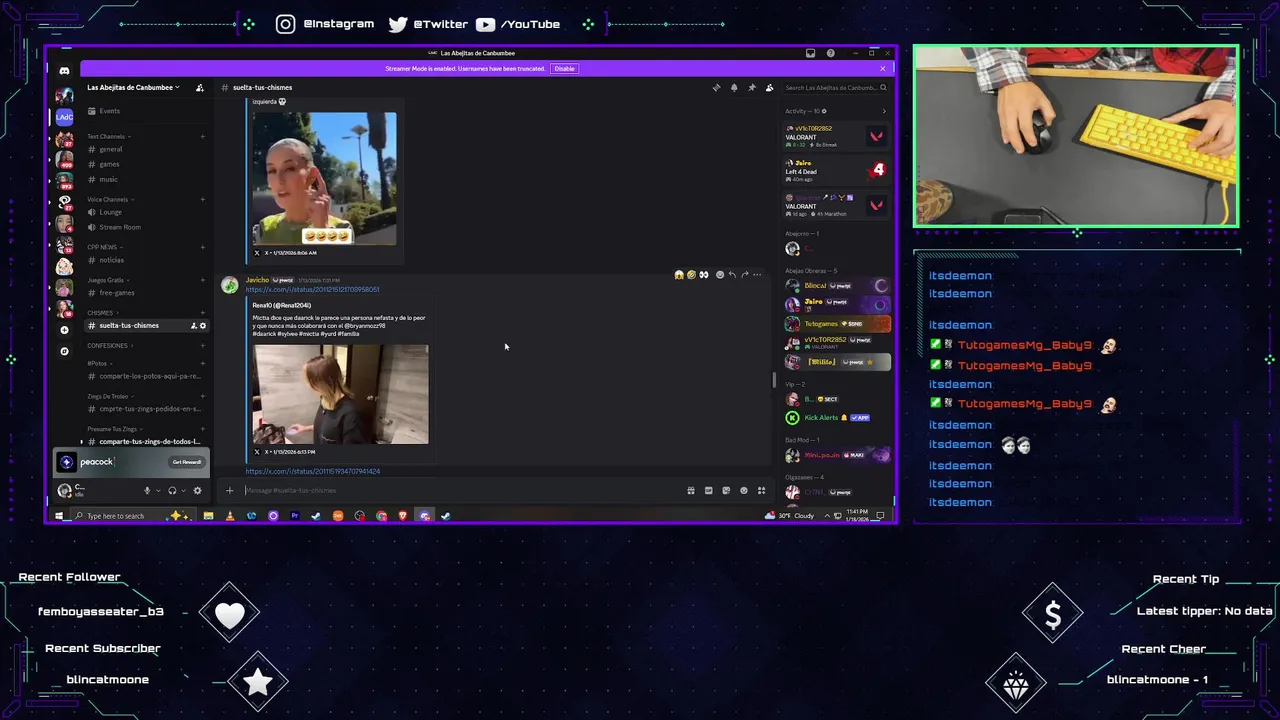The image size is (1280, 720).
Task: Open notification settings bell in header
Action: coord(734,87)
